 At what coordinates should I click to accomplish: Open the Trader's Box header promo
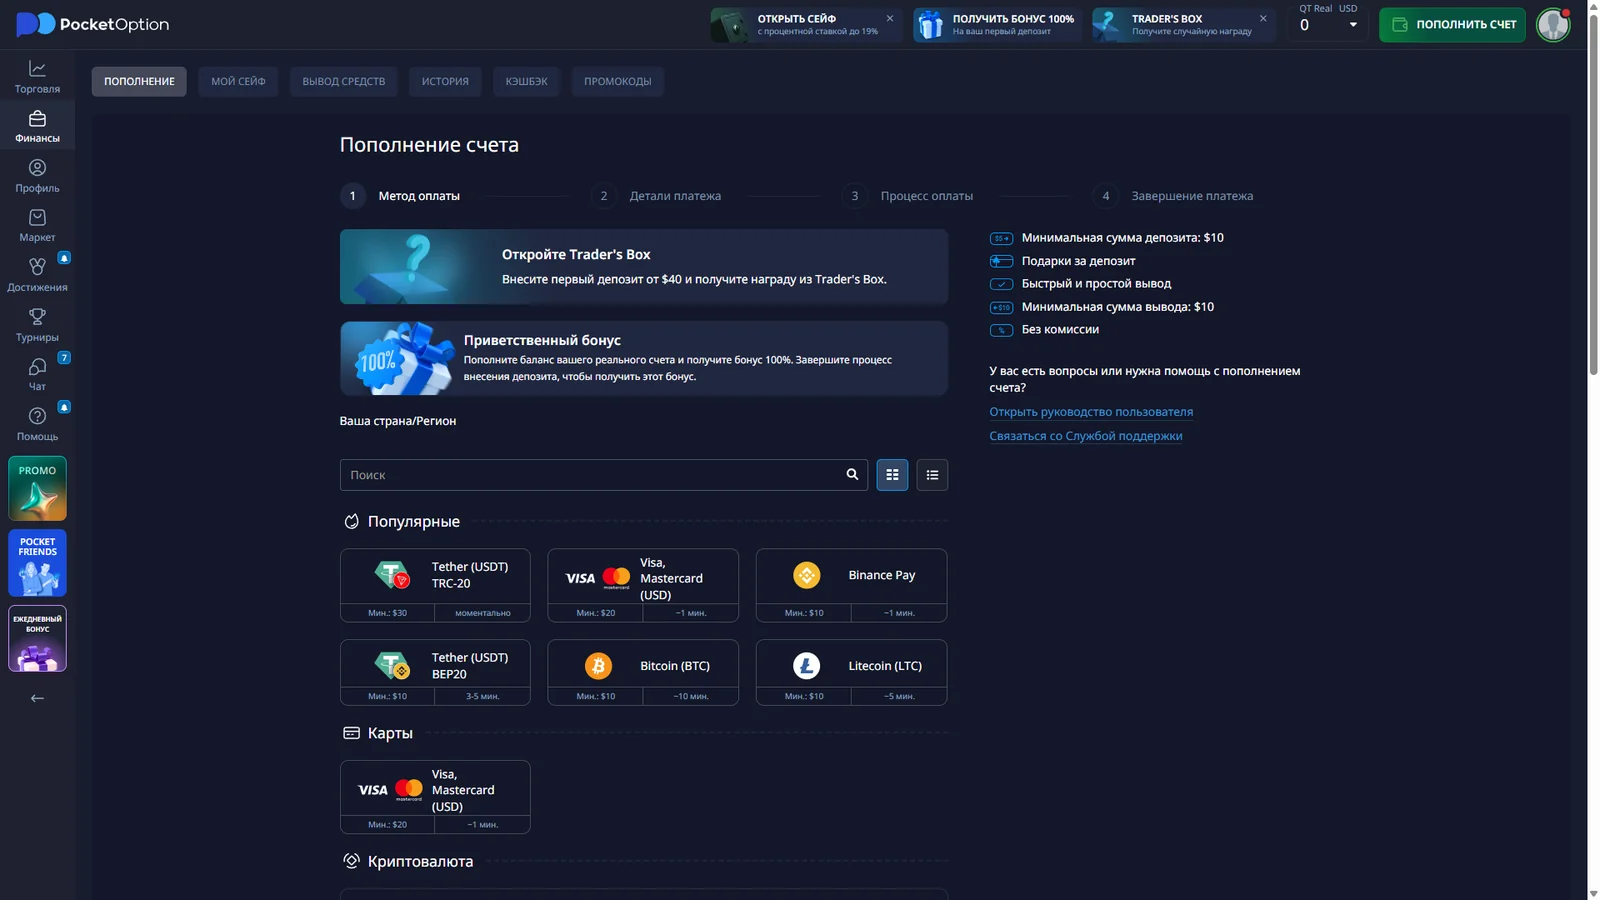coord(1183,25)
